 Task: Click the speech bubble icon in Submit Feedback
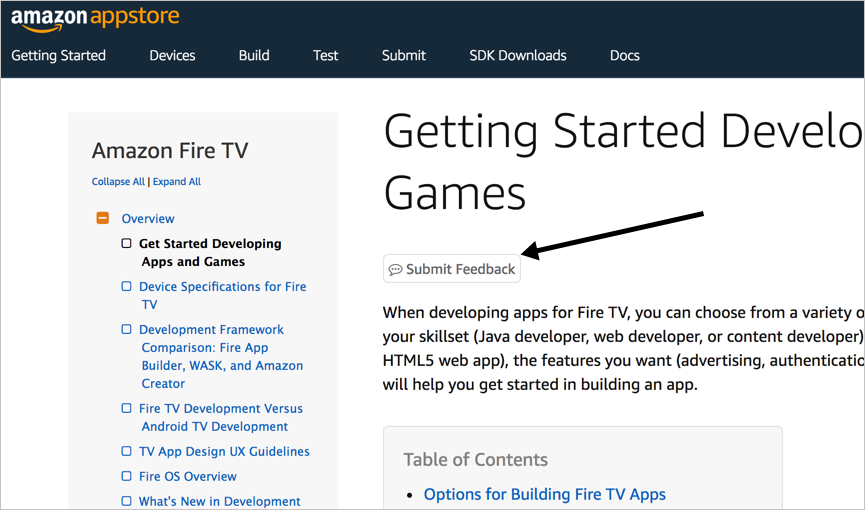click(395, 270)
